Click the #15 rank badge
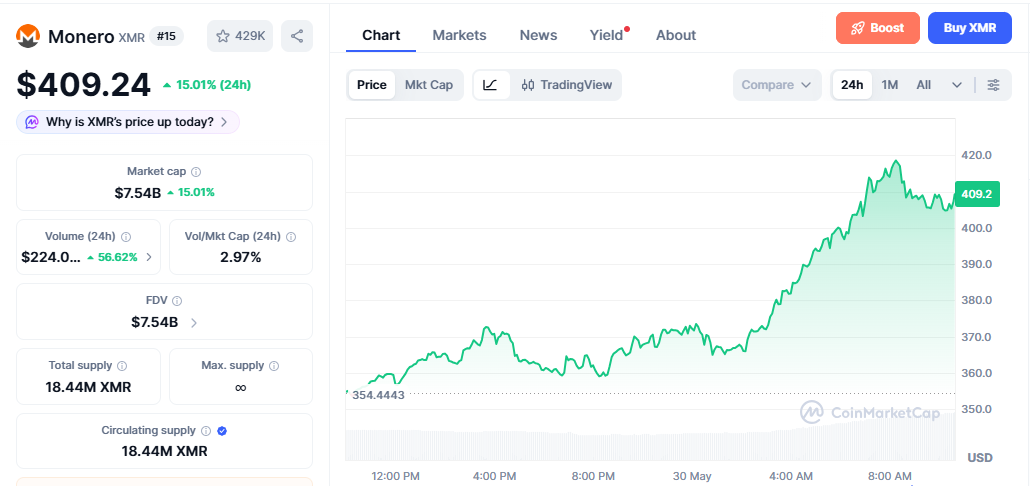This screenshot has height=486, width=1030. tap(166, 36)
